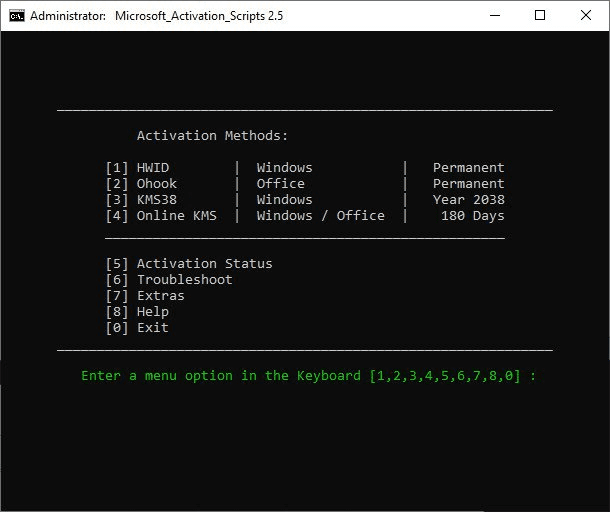The width and height of the screenshot is (610, 512).
Task: Click the window title 'Microsoft_Activation_Scripts 2.5'
Action: pyautogui.click(x=199, y=16)
